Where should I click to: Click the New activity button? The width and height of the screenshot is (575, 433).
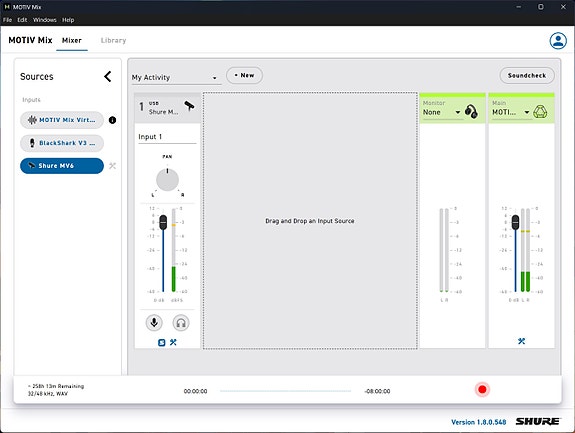[x=244, y=75]
